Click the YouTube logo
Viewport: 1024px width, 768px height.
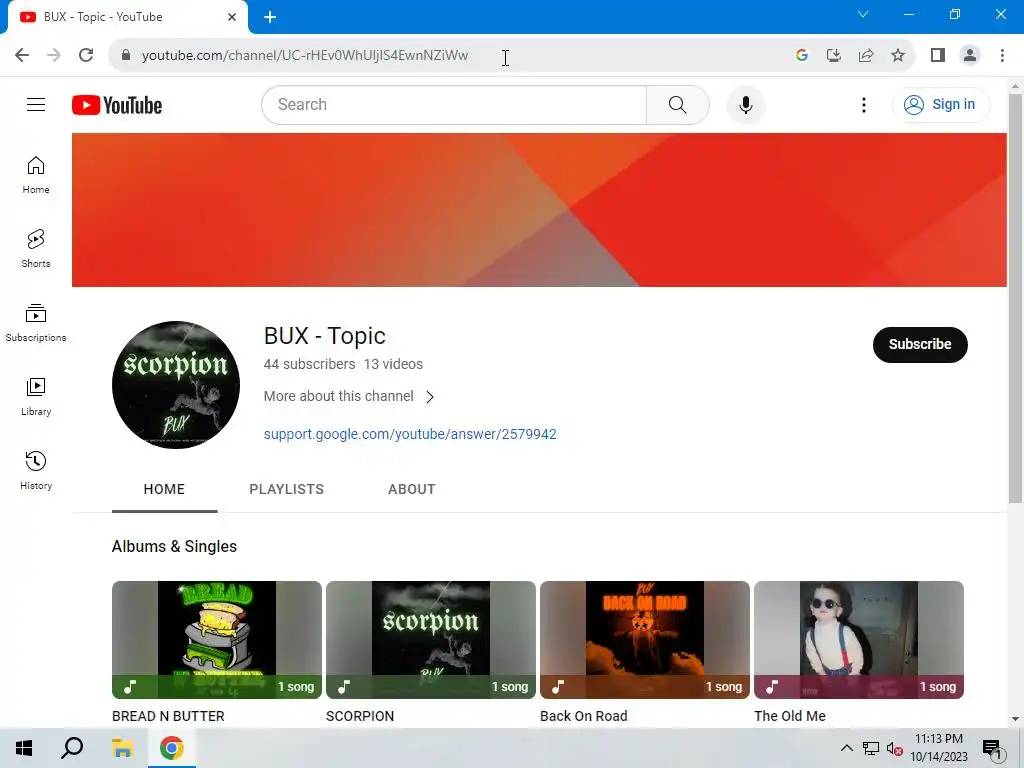[117, 105]
